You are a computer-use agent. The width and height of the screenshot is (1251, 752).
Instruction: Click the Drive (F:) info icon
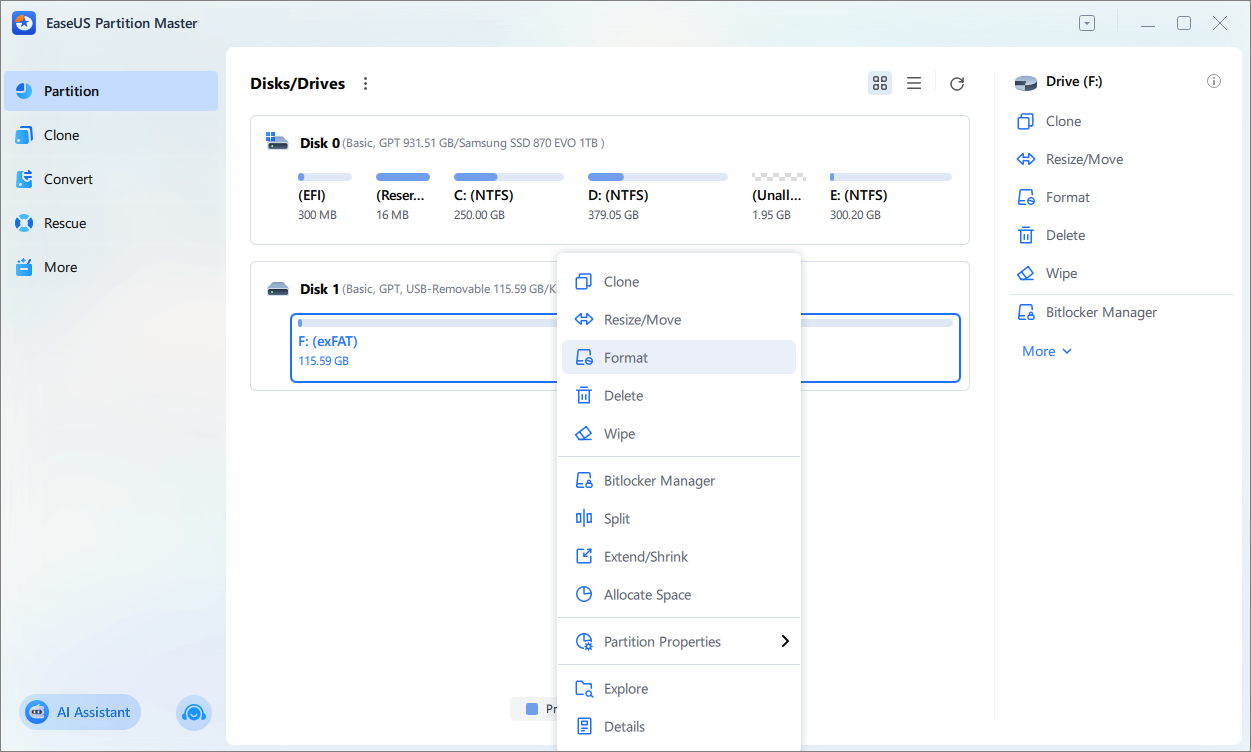tap(1214, 82)
